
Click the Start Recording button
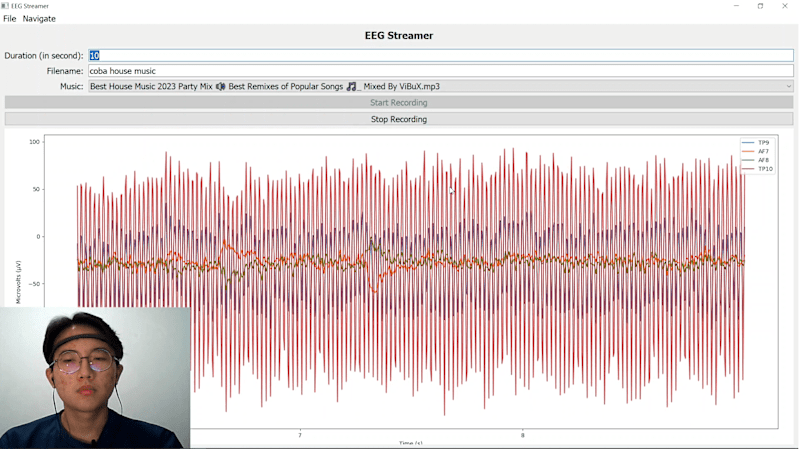(398, 103)
